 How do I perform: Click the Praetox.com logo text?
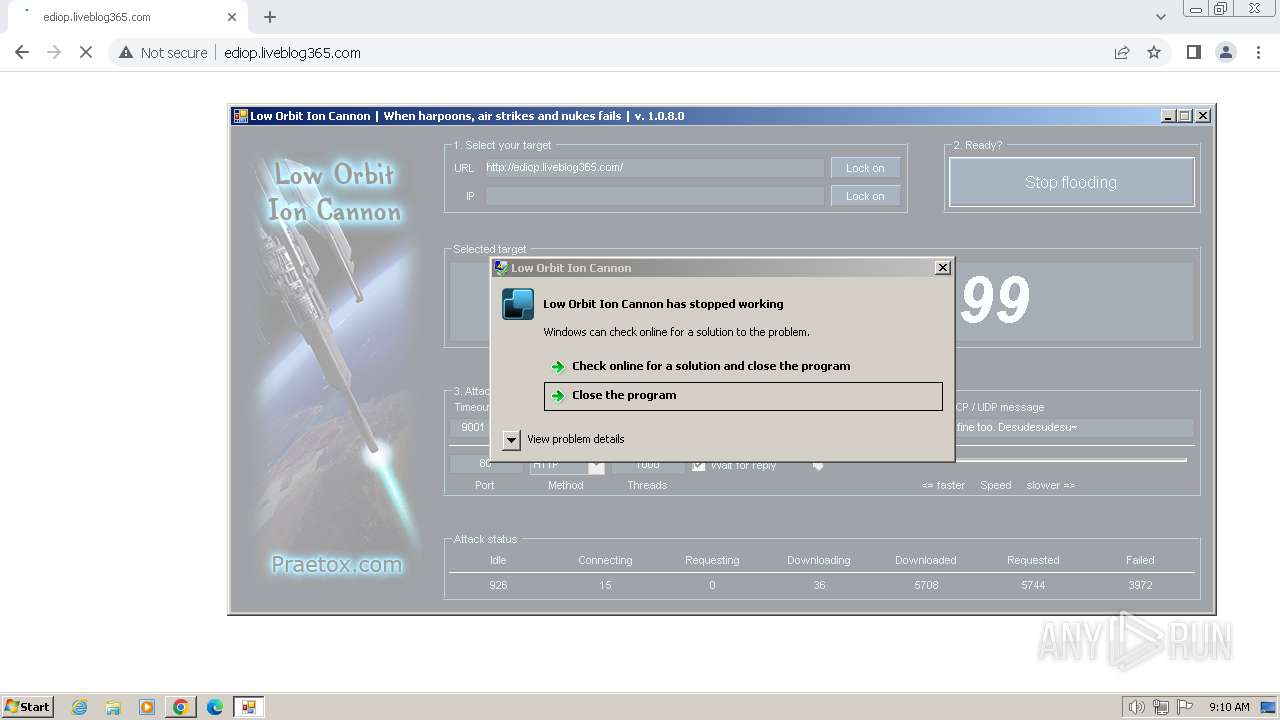tap(337, 564)
